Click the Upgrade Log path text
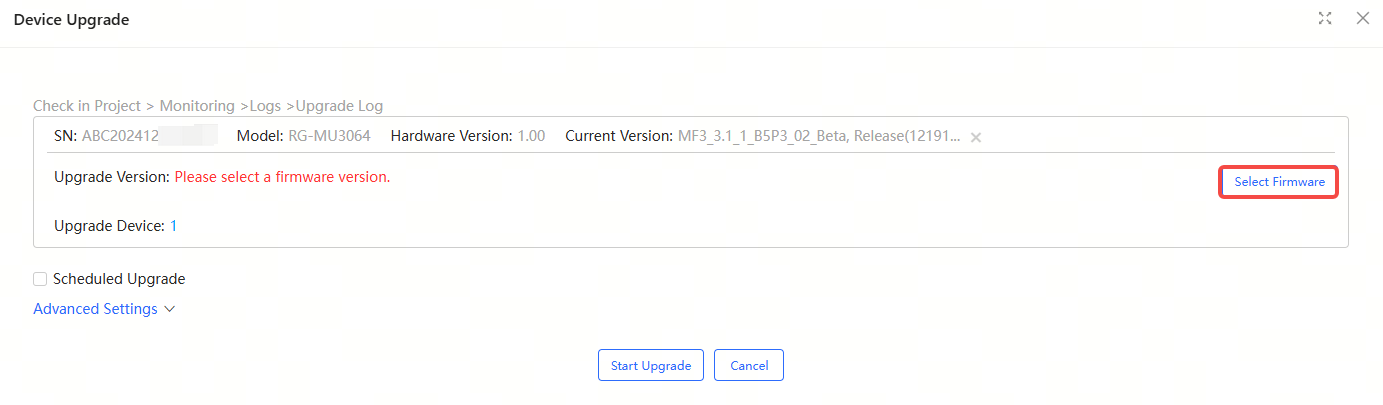 [x=339, y=106]
